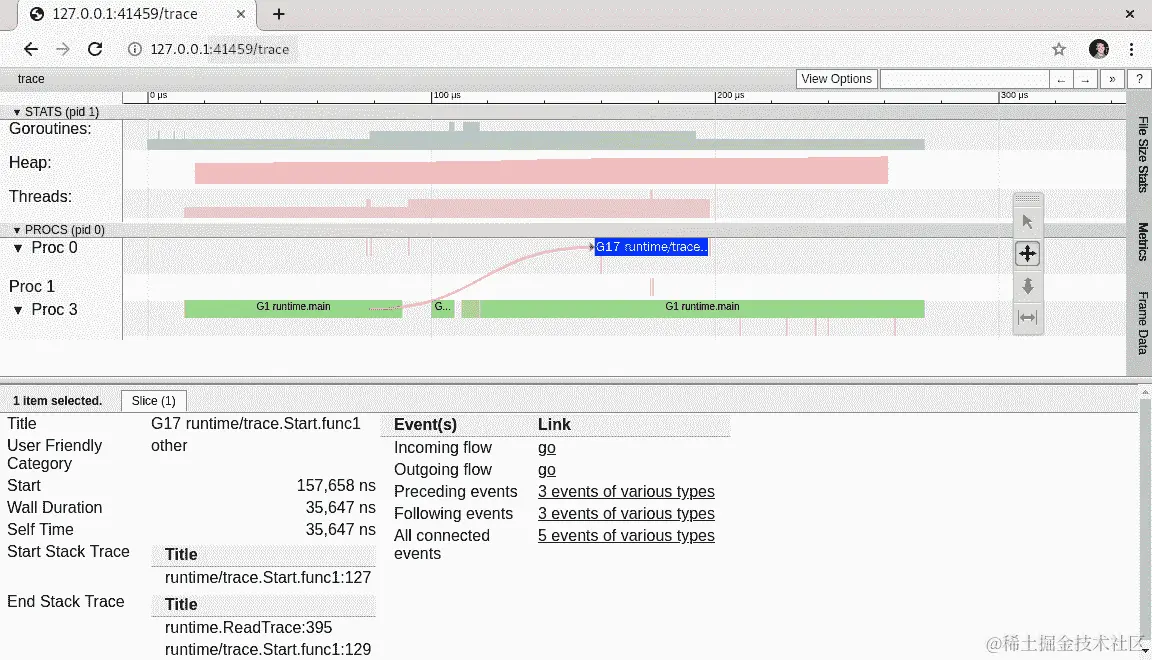Click the Wall Duration 35,647 ns value
Image resolution: width=1152 pixels, height=660 pixels.
click(340, 508)
